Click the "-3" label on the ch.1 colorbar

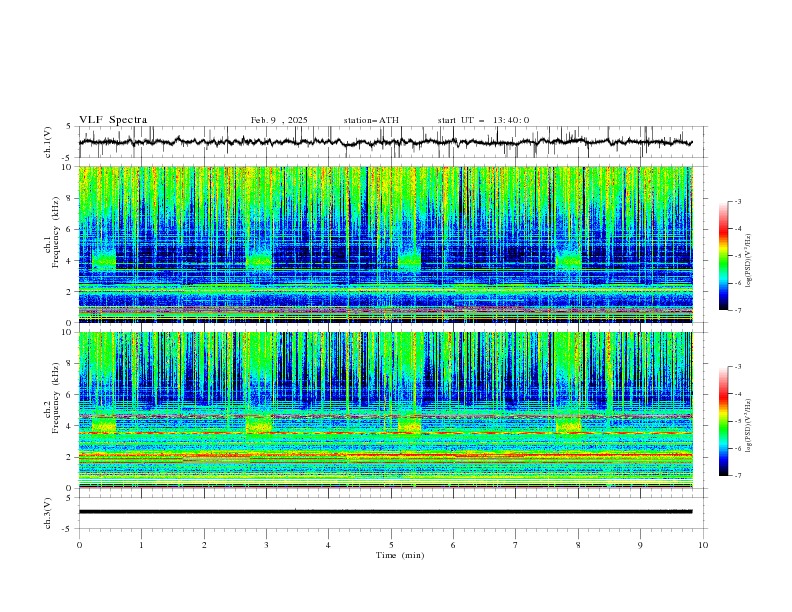(x=737, y=201)
